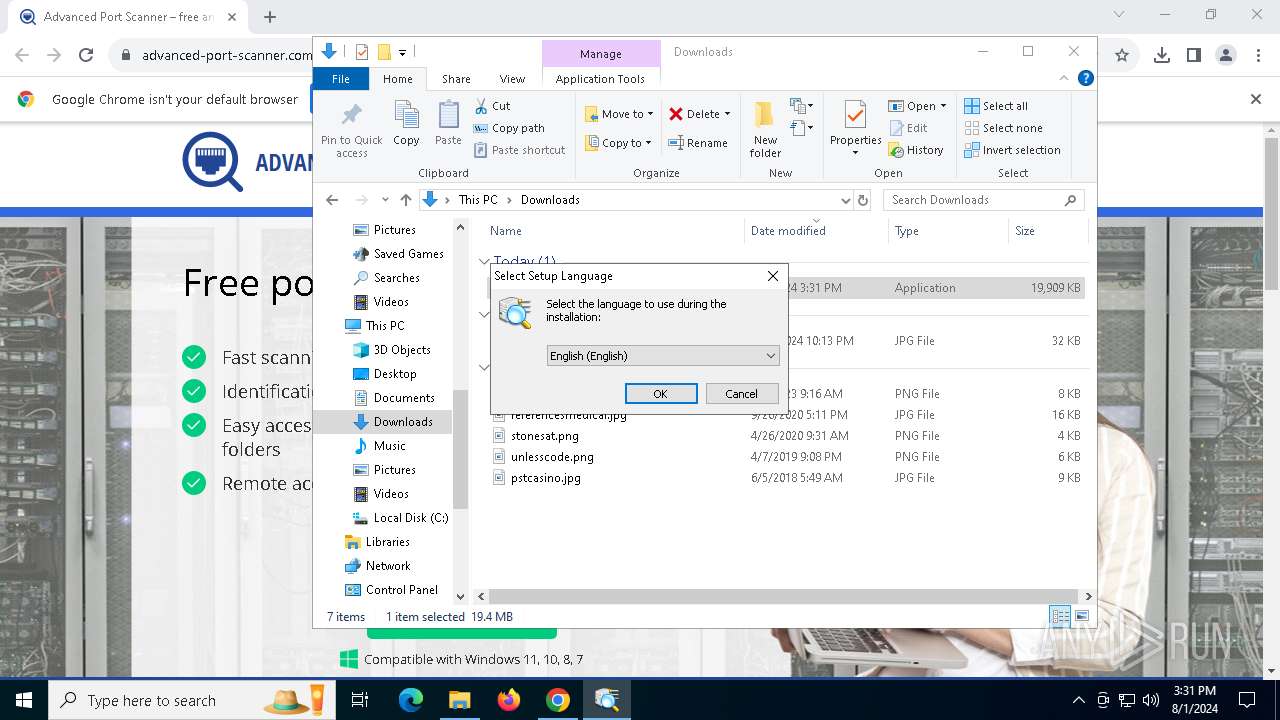Click Quick Access toolbar New folder icon

pyautogui.click(x=383, y=52)
